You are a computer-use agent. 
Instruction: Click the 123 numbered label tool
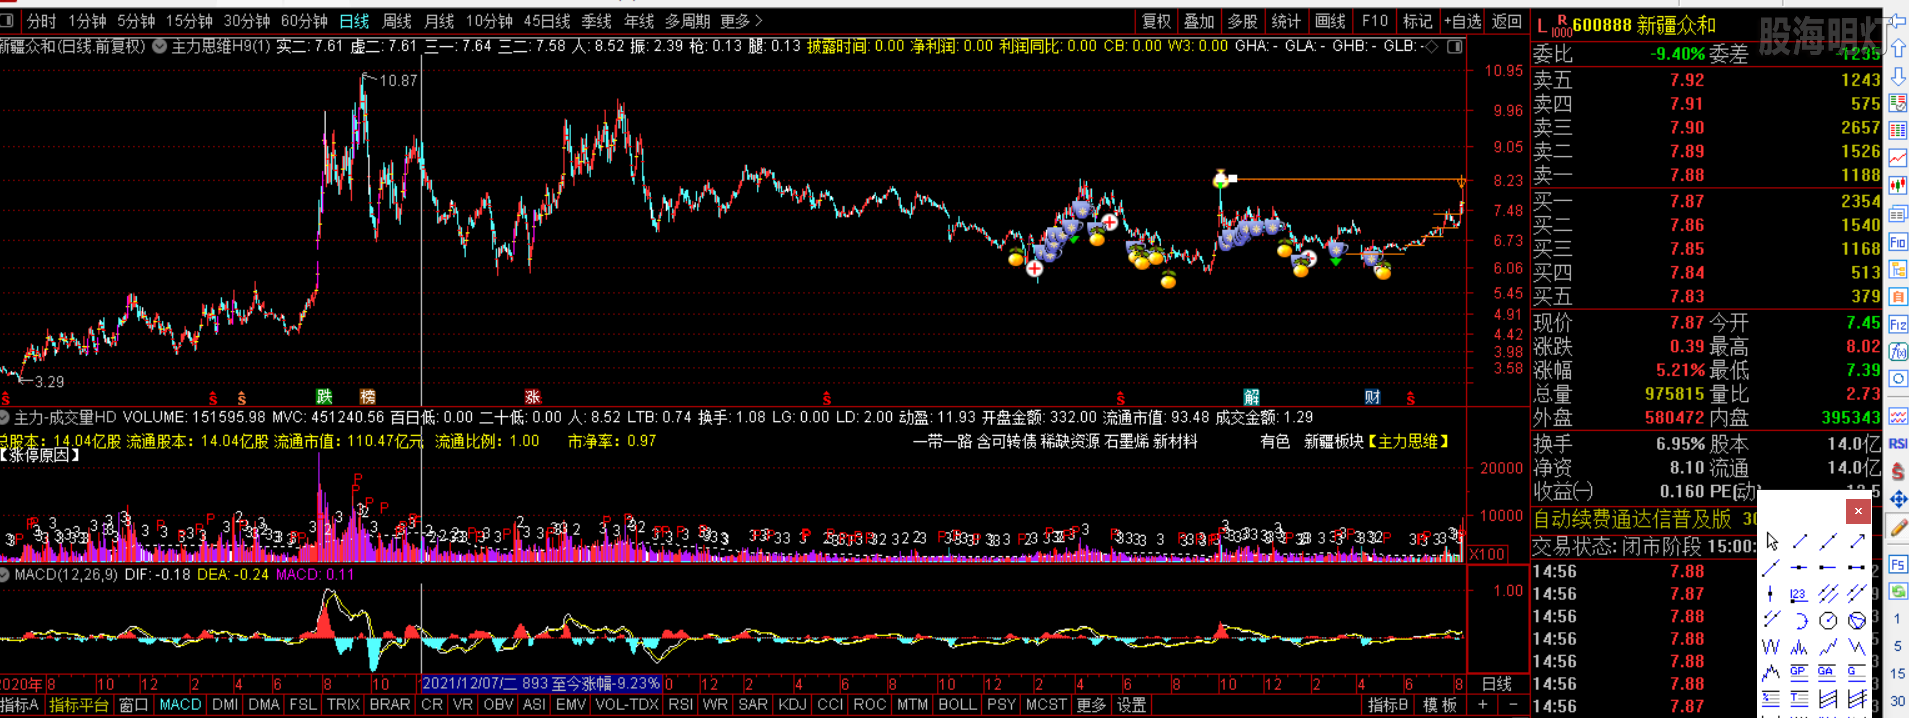click(x=1799, y=594)
